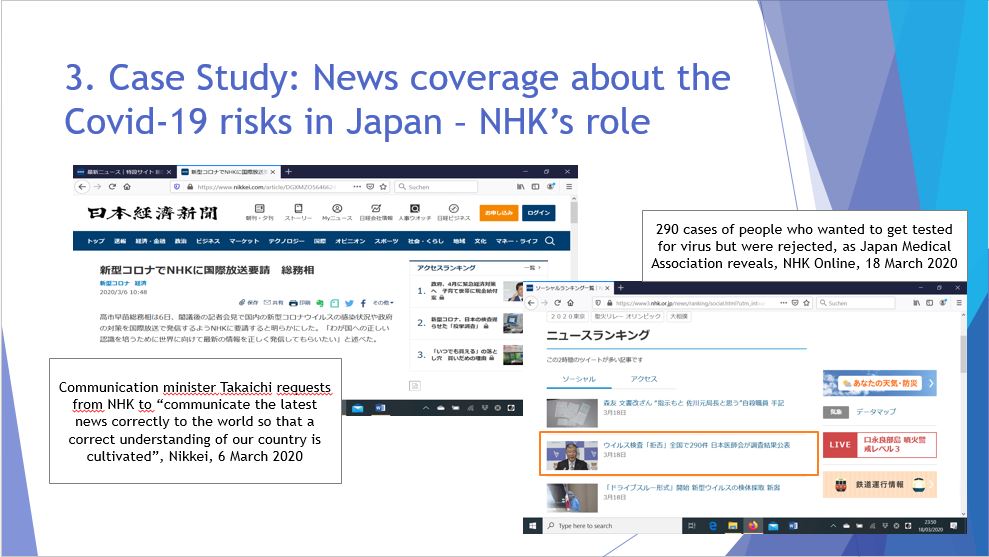
Task: Click Back arrow in NHK browser window
Action: pos(531,303)
